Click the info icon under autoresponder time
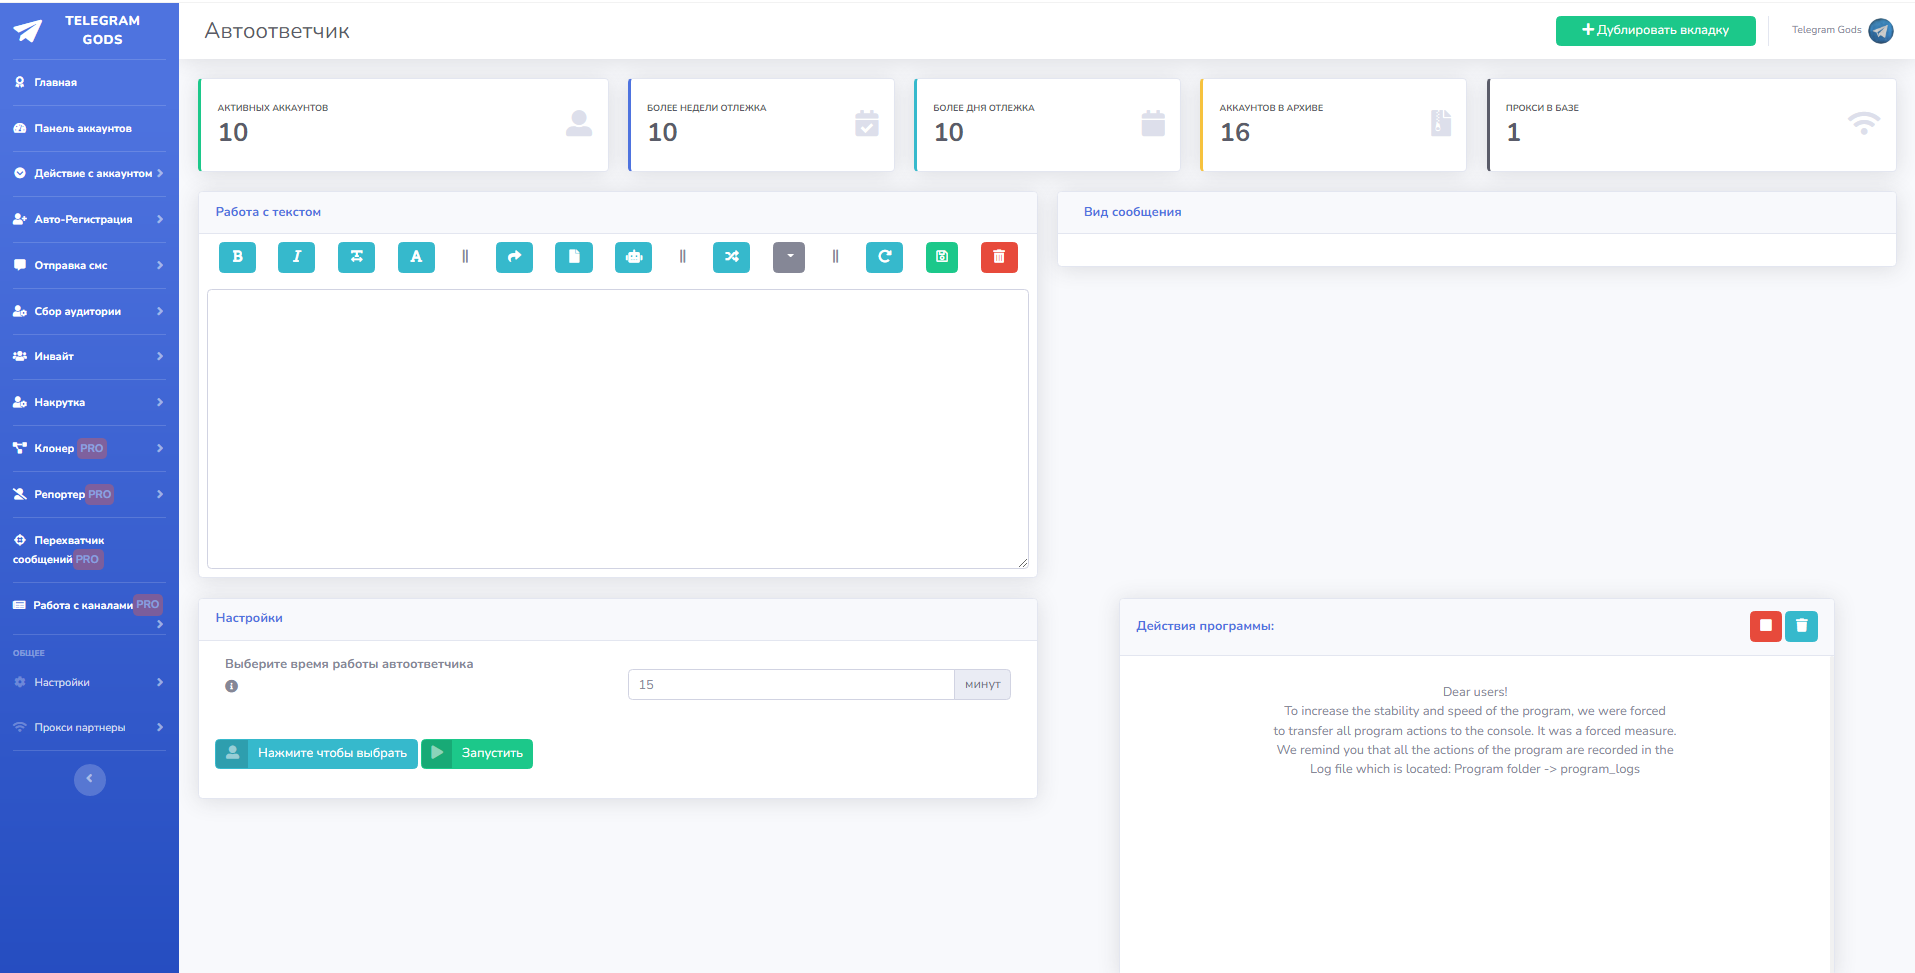This screenshot has height=973, width=1915. tap(232, 686)
